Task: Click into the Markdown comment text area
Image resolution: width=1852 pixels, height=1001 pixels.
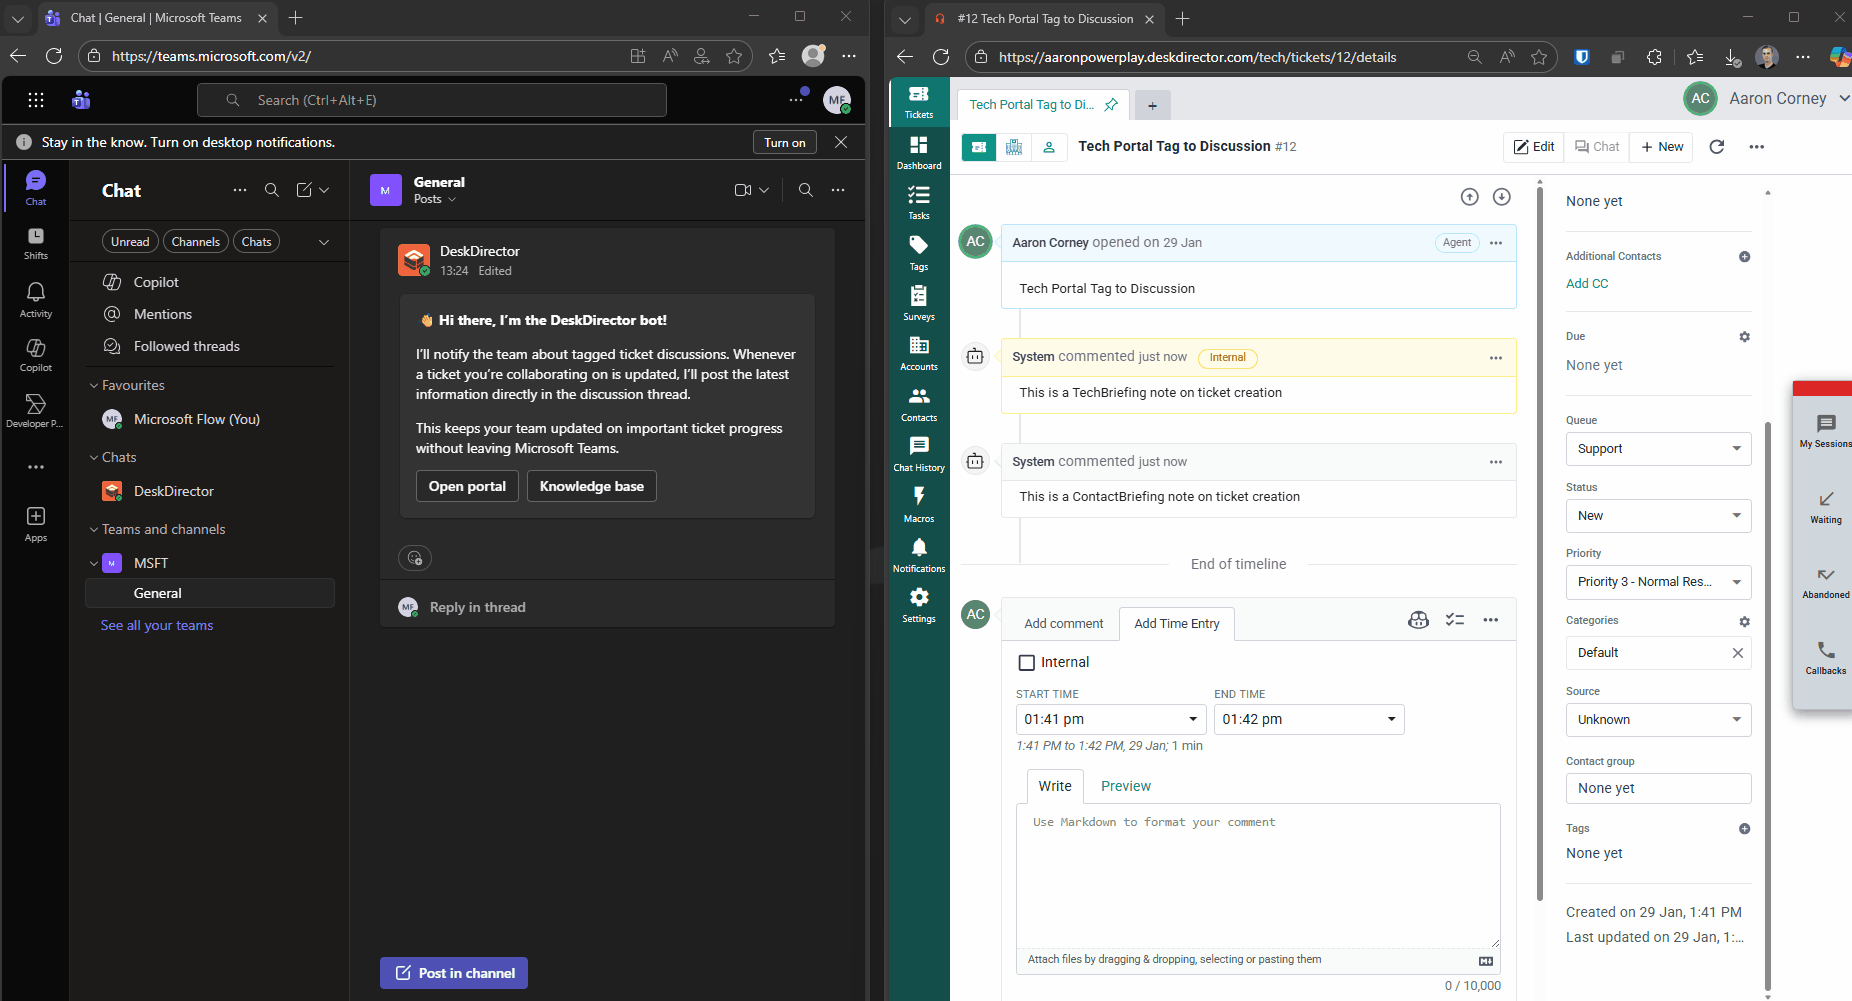Action: tap(1257, 875)
